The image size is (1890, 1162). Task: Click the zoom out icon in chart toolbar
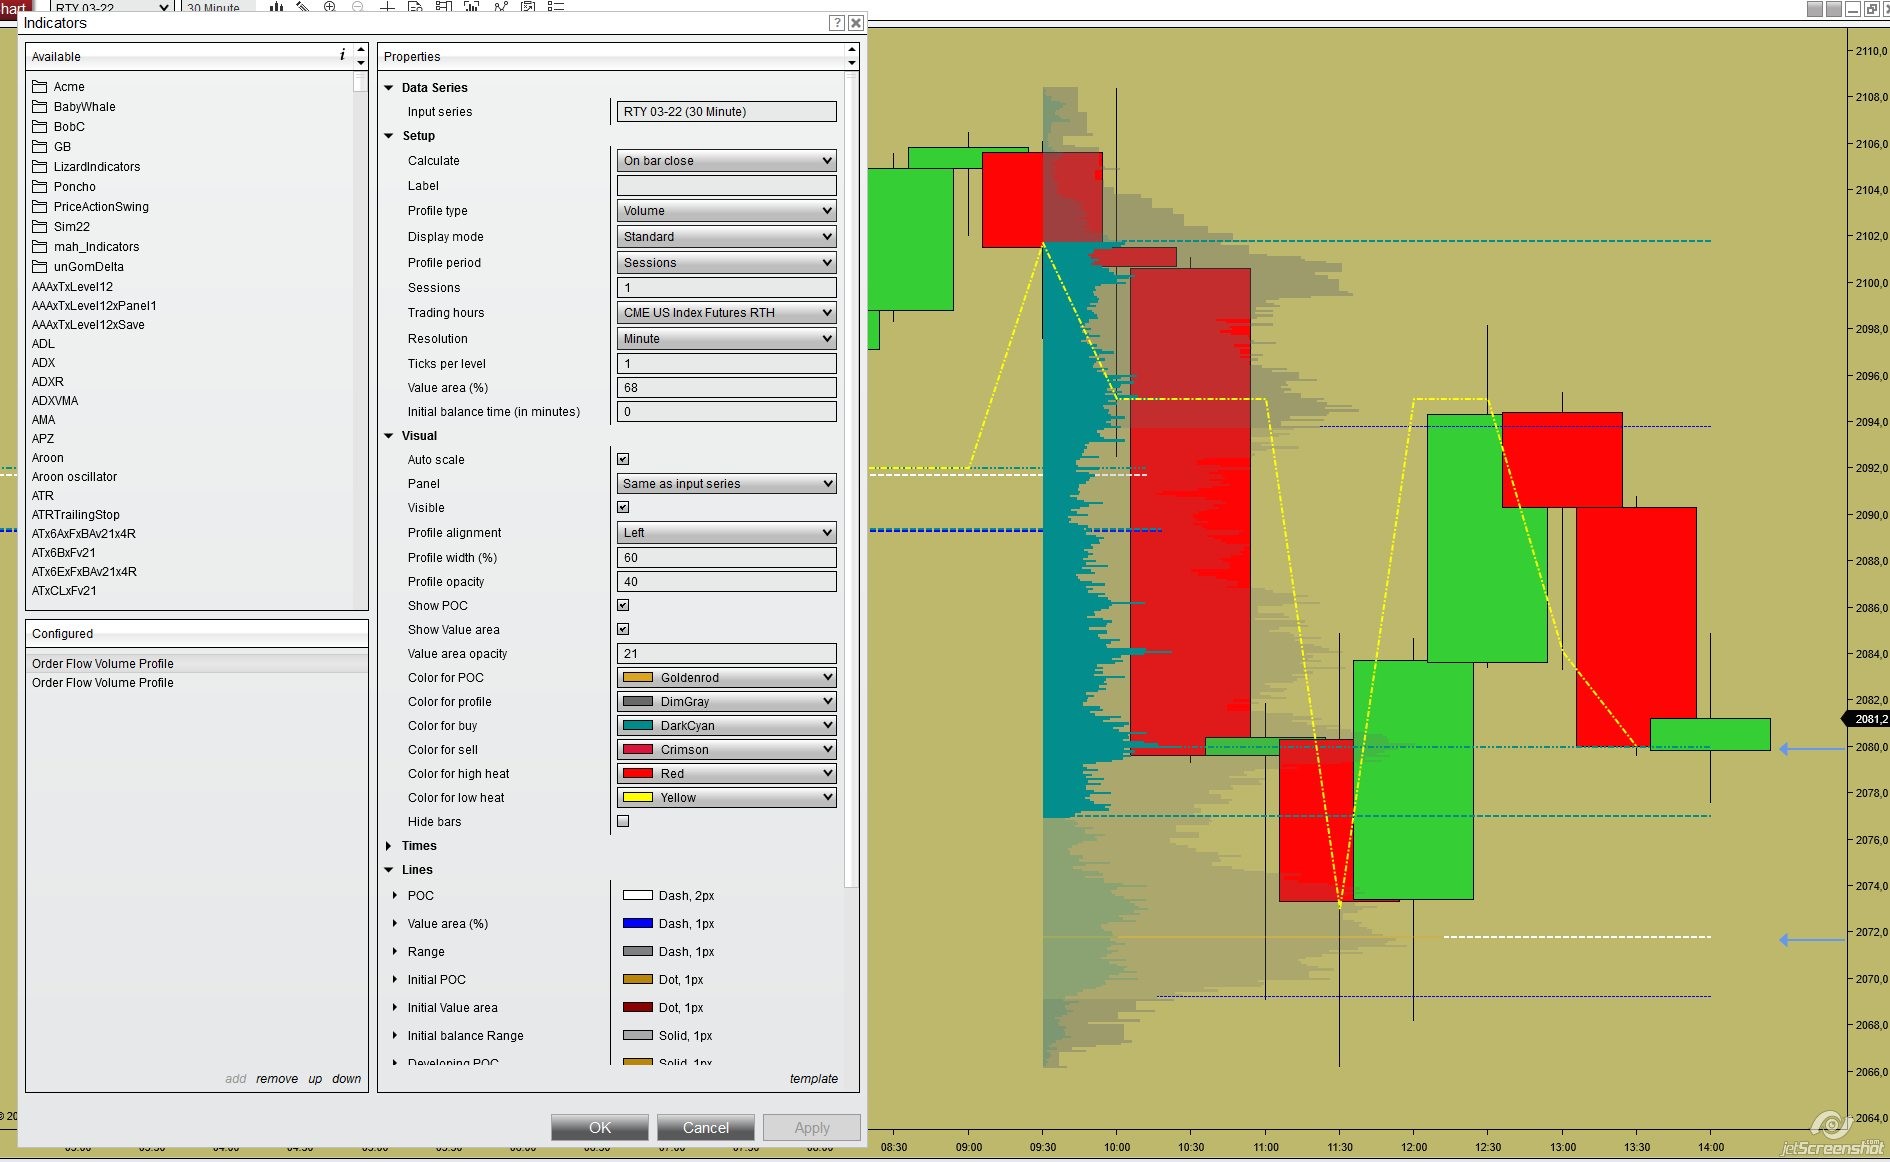click(x=358, y=6)
